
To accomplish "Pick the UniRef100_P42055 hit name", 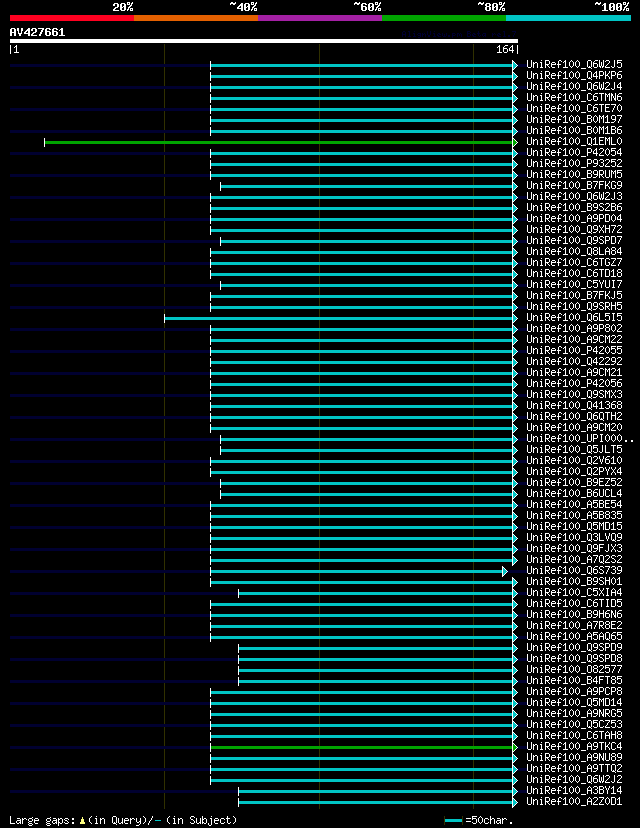I will pos(574,351).
